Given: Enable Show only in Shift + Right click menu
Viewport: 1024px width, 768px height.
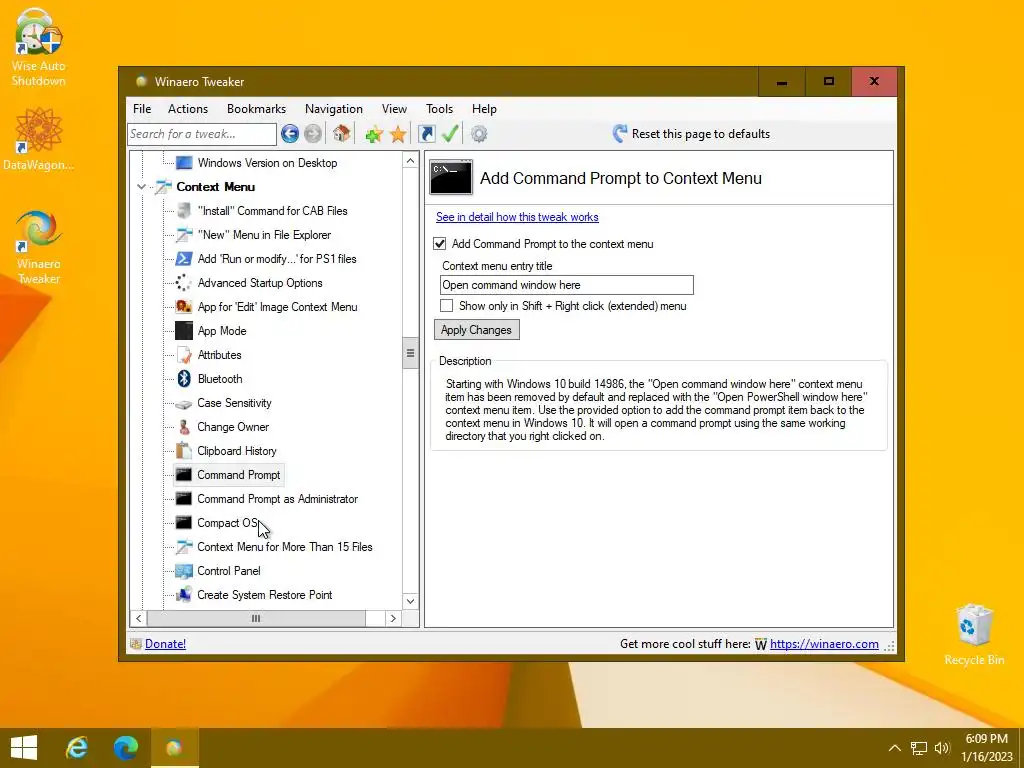Looking at the screenshot, I should [447, 306].
